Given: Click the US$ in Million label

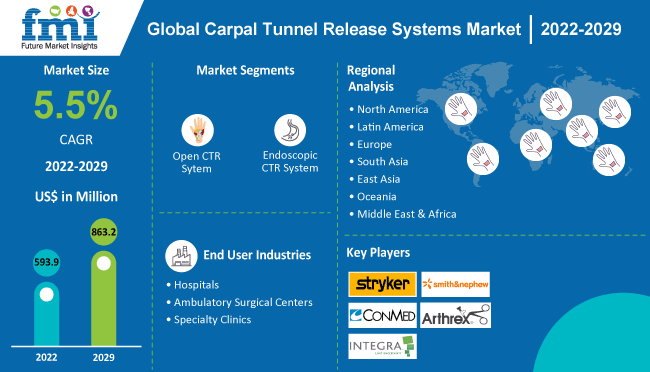Looking at the screenshot, I should (76, 197).
